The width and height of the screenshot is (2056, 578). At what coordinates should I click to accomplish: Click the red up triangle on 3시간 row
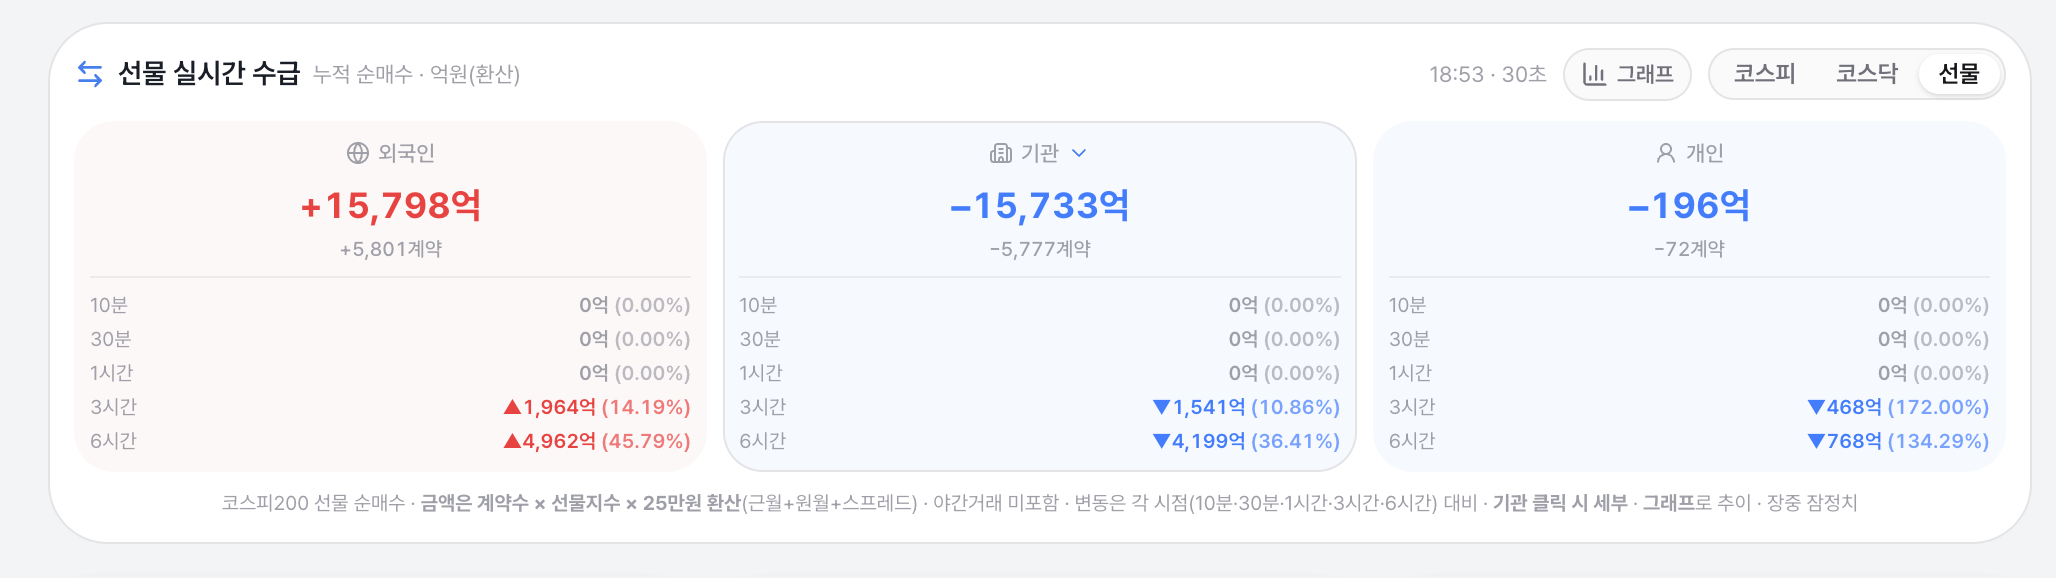(x=513, y=407)
